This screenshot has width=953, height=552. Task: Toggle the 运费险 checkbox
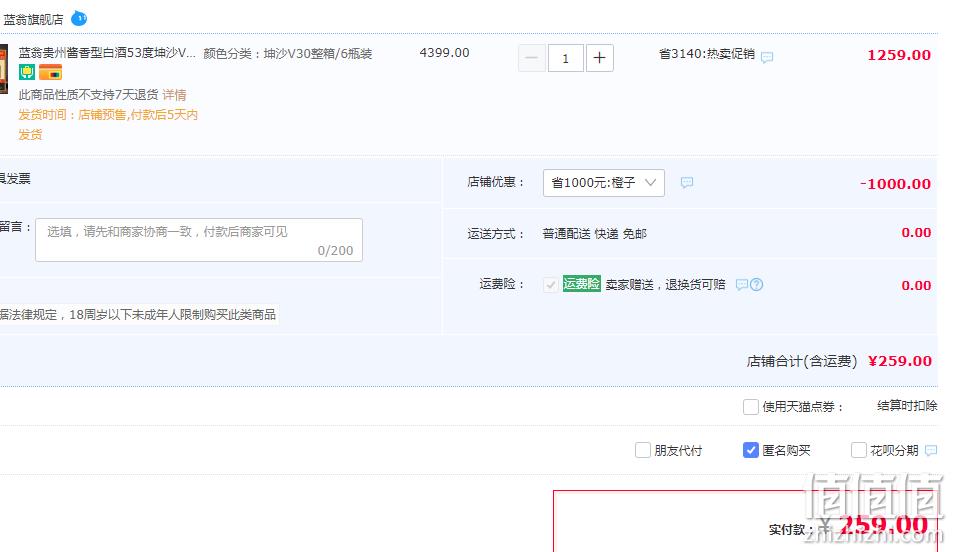(551, 285)
